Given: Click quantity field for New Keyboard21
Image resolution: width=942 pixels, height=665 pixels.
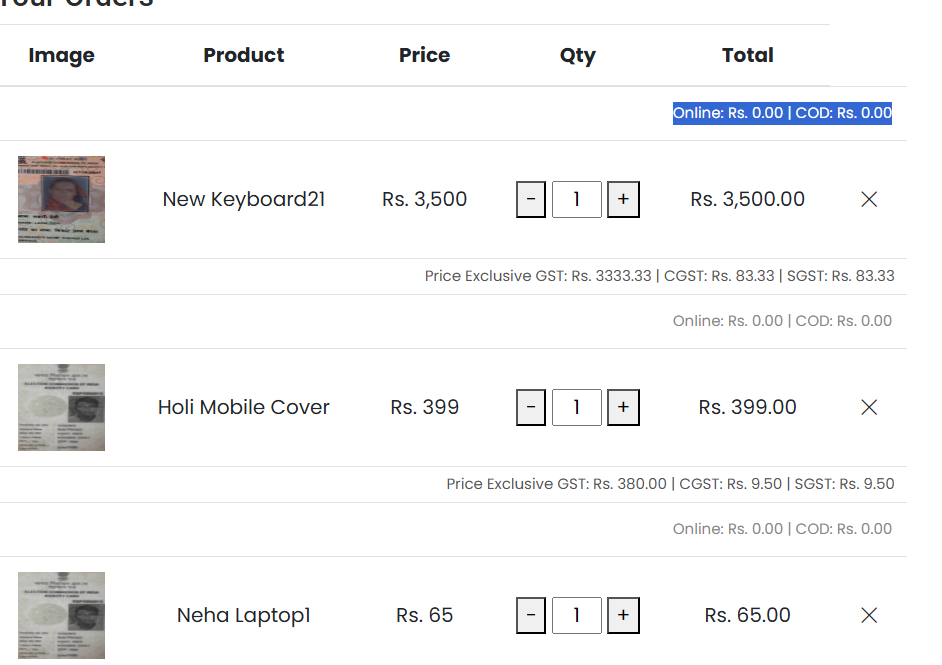Looking at the screenshot, I should pyautogui.click(x=577, y=199).
